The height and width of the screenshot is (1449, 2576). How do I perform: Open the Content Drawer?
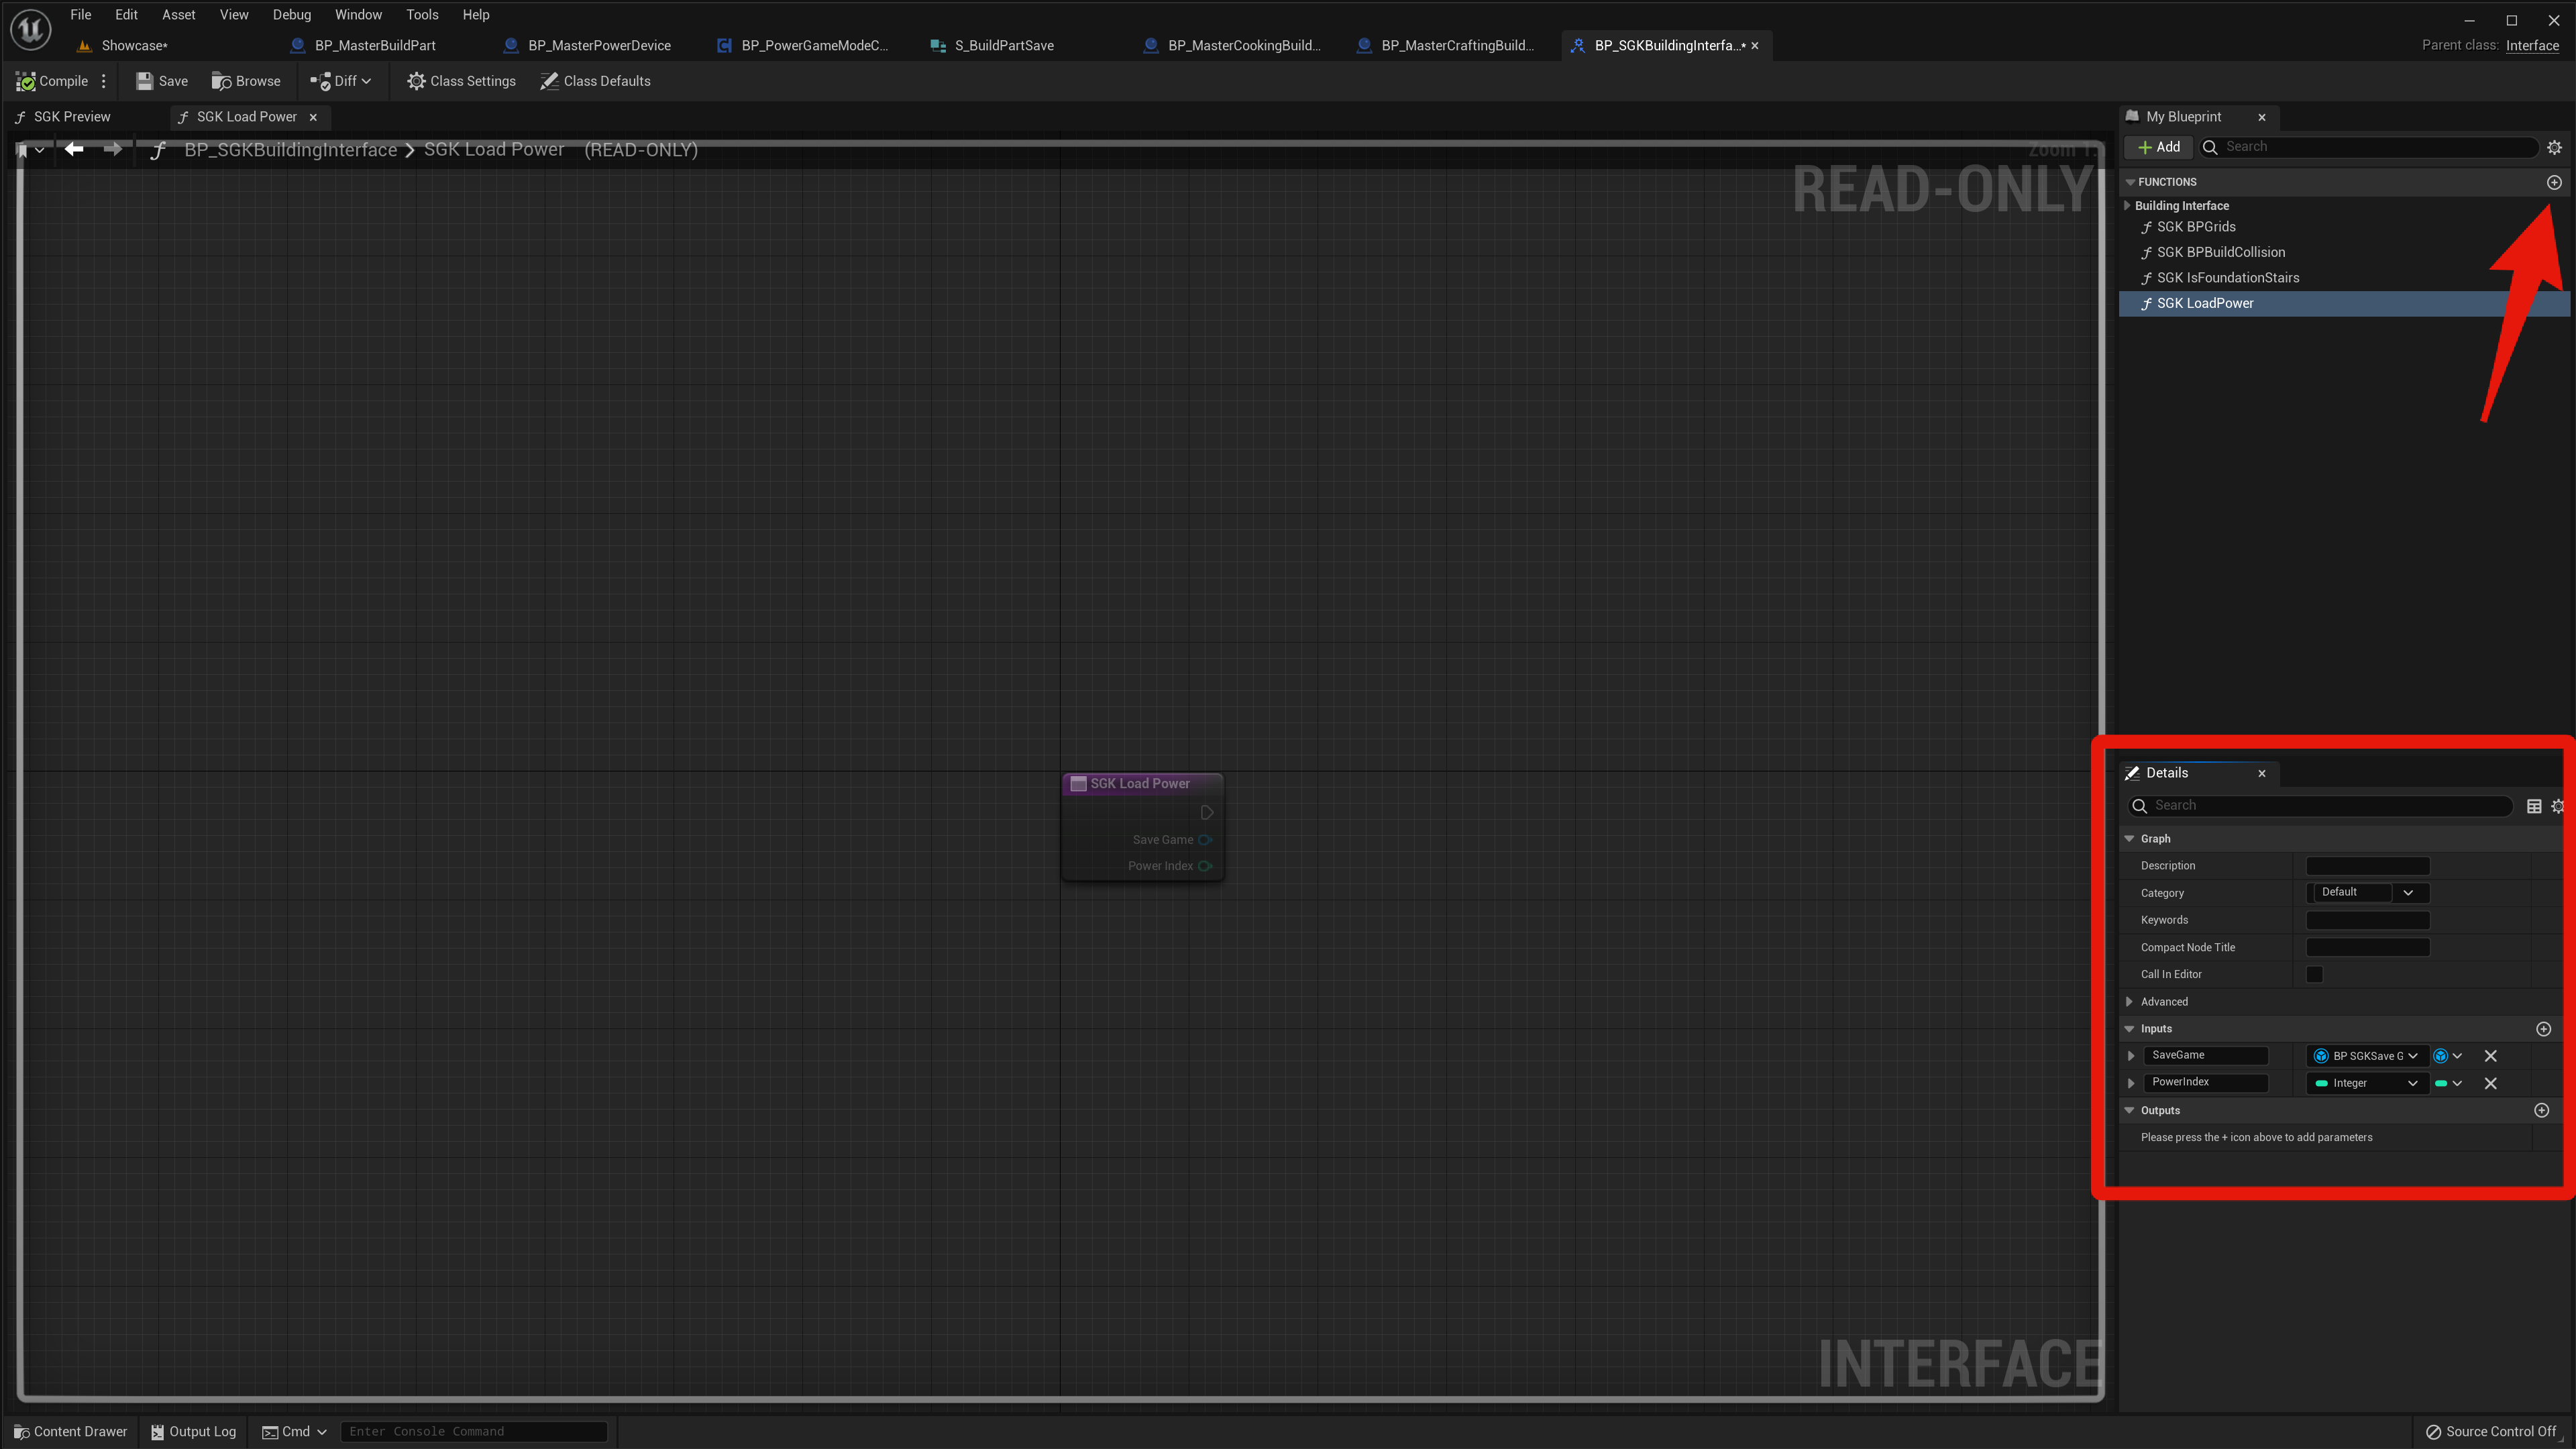click(x=70, y=1431)
